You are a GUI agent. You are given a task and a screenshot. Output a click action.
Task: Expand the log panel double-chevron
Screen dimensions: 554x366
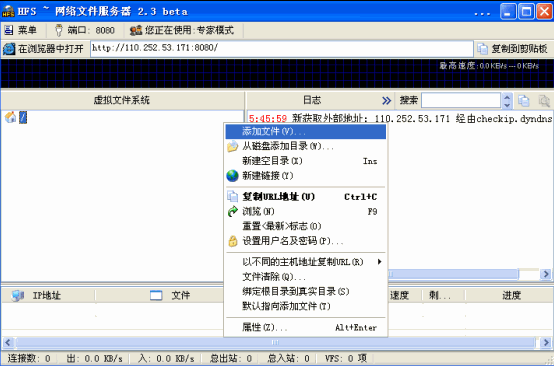click(387, 101)
